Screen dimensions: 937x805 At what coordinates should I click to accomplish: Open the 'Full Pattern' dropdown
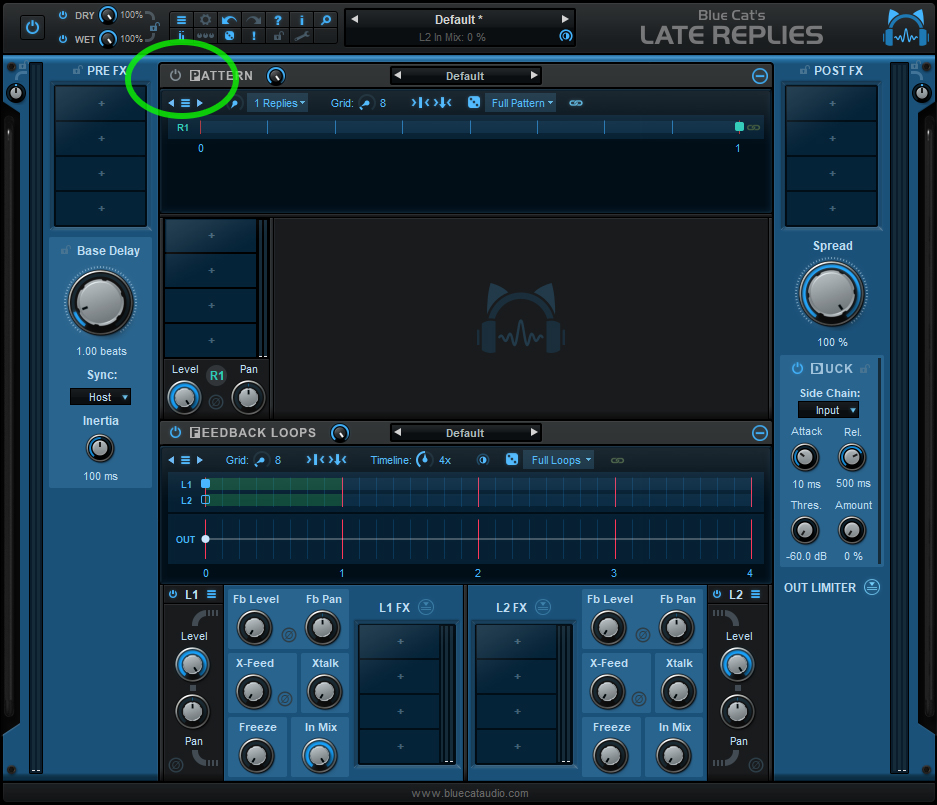[520, 103]
